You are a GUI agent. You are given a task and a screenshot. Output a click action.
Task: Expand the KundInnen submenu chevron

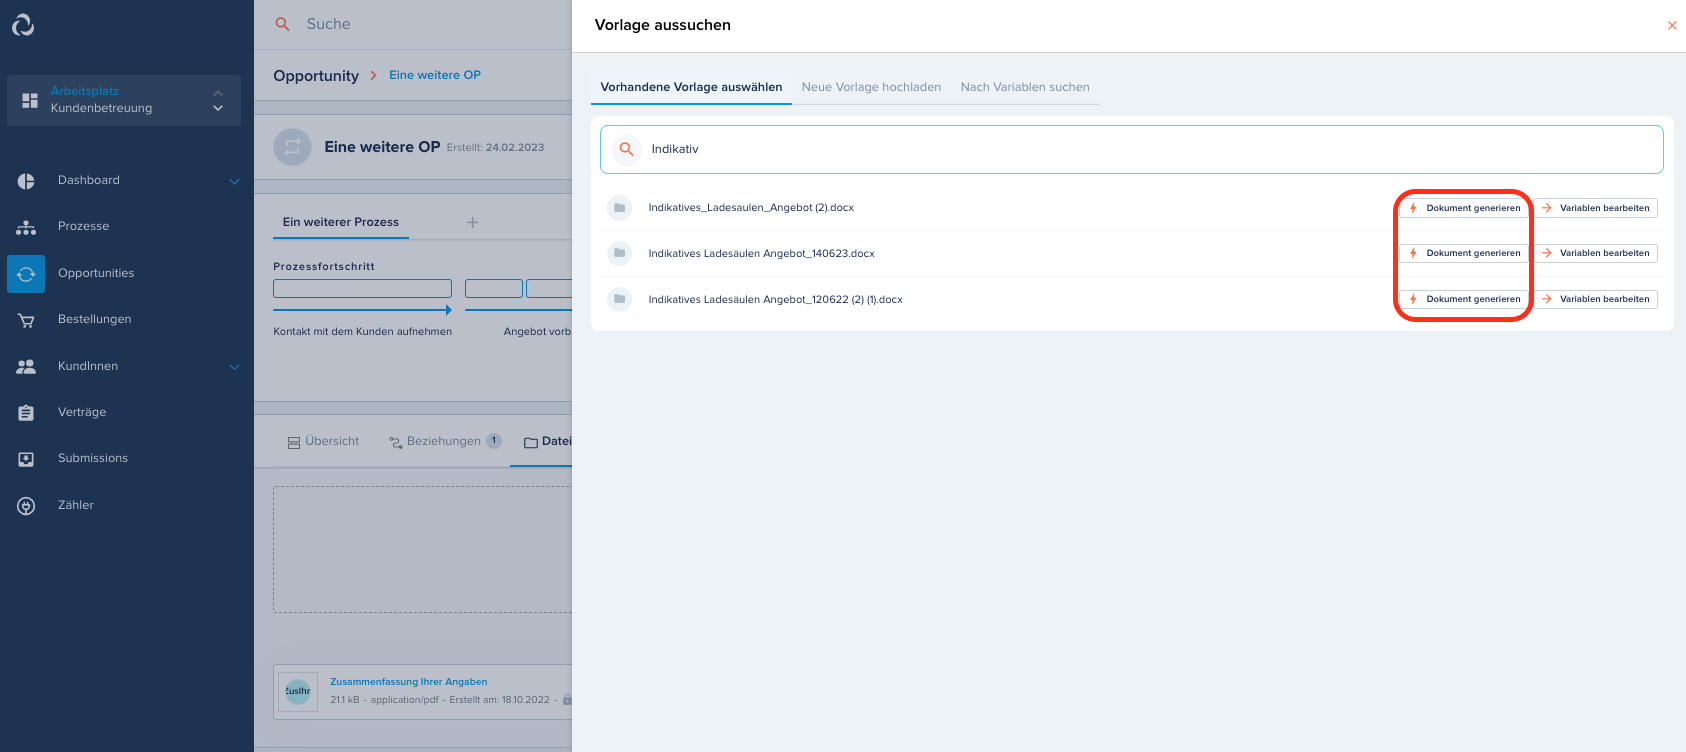click(x=234, y=367)
